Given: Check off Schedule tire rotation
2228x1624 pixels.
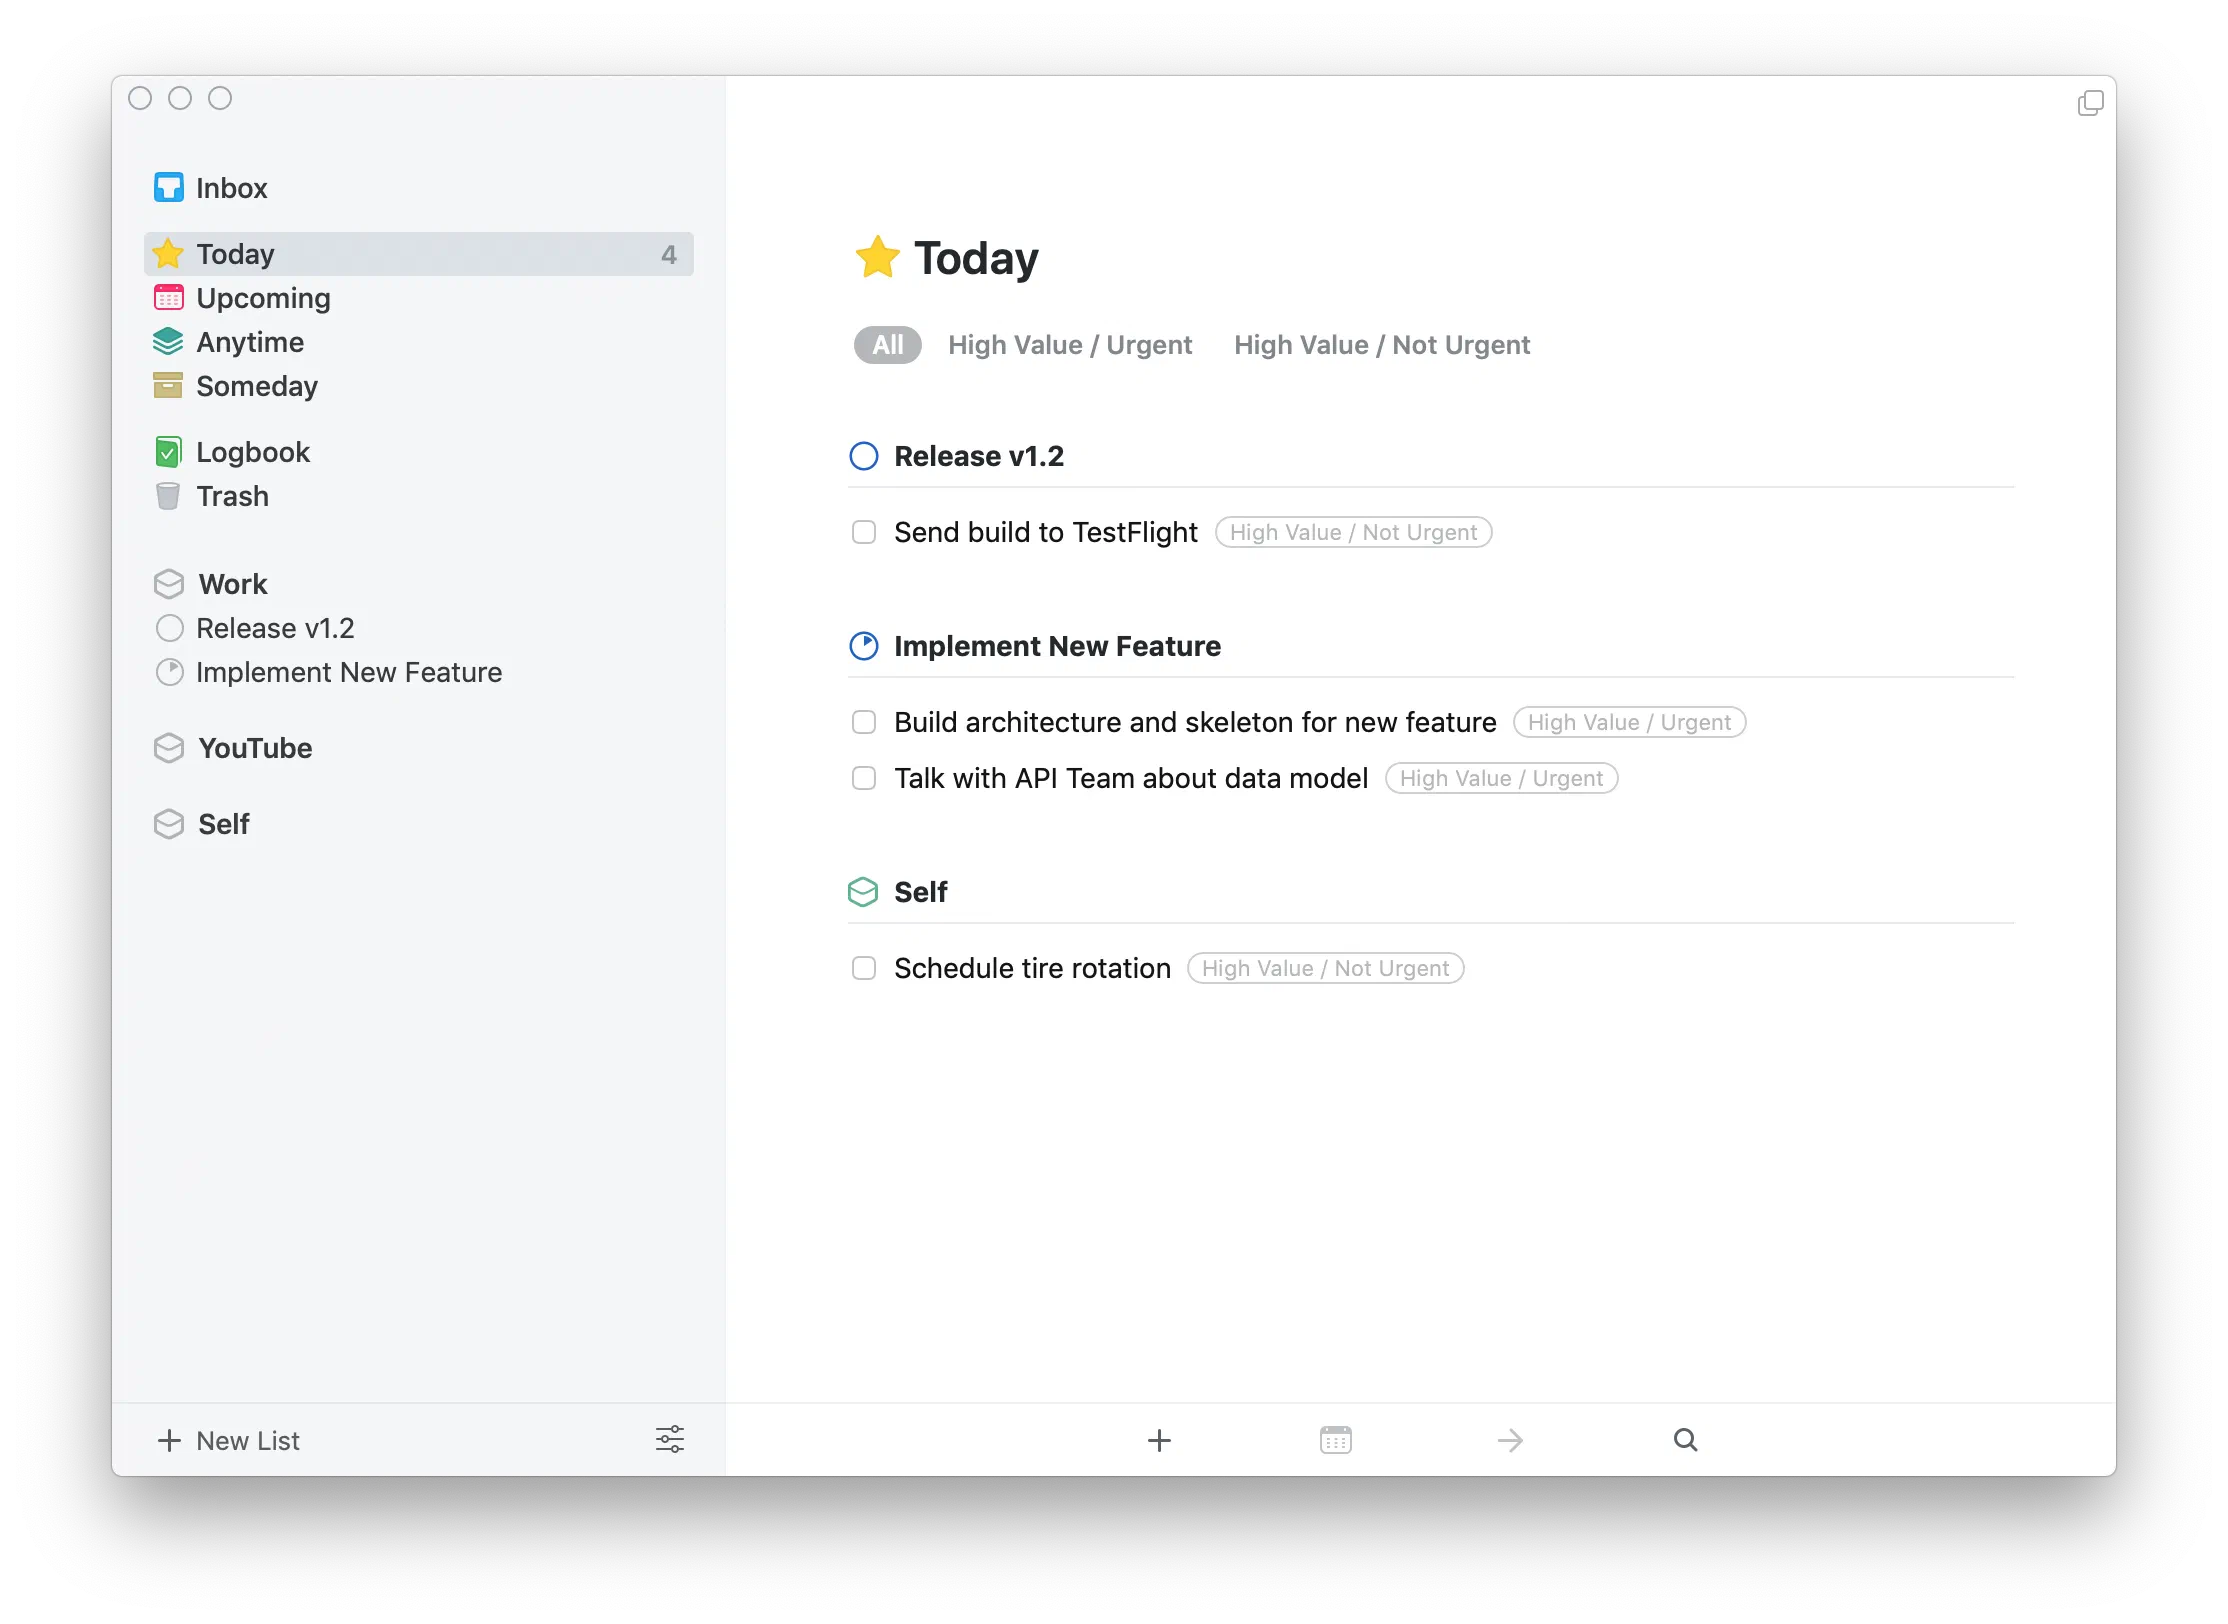Looking at the screenshot, I should [x=864, y=968].
